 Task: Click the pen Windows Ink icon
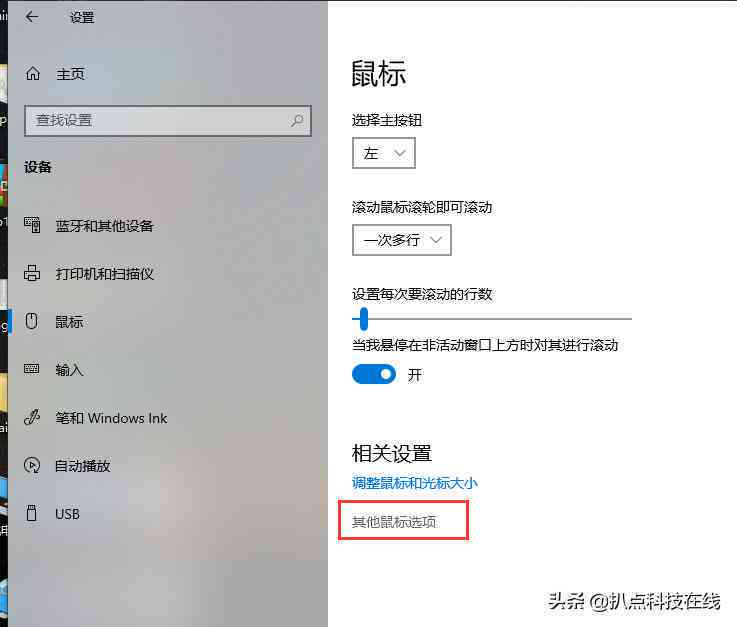32,417
